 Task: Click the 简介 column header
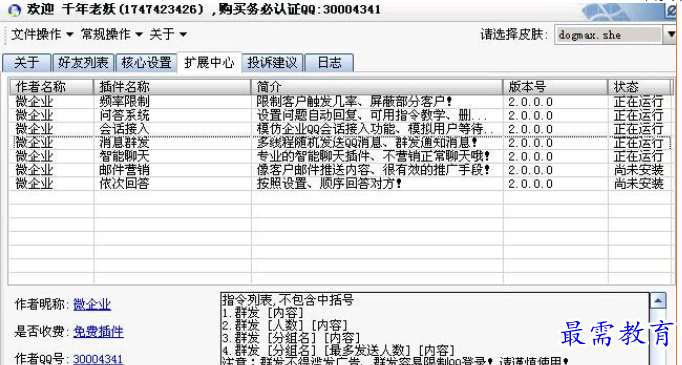pos(377,87)
